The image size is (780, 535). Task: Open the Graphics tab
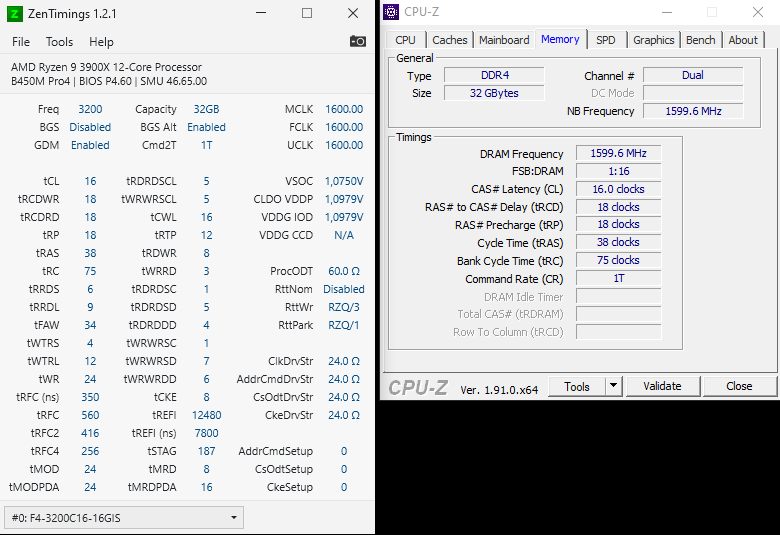pos(653,40)
